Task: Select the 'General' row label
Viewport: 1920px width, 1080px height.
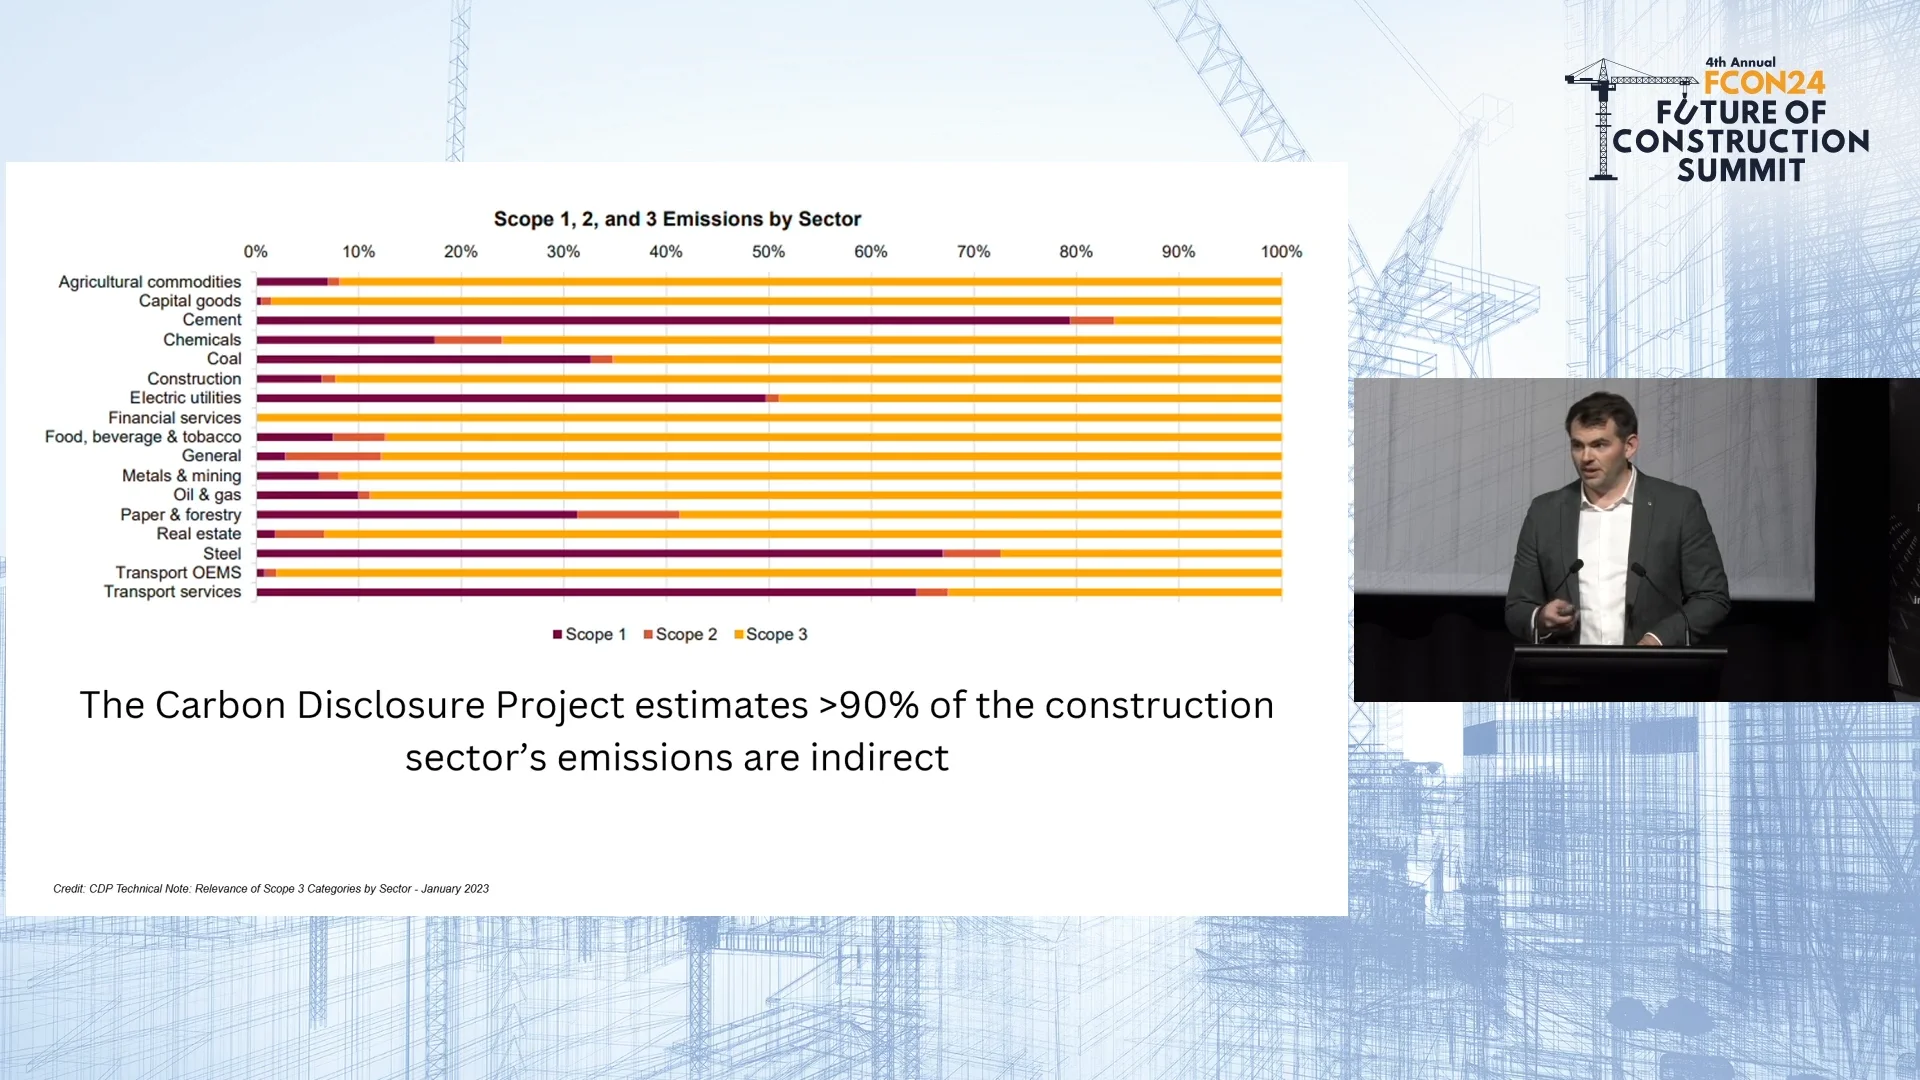Action: click(x=211, y=456)
